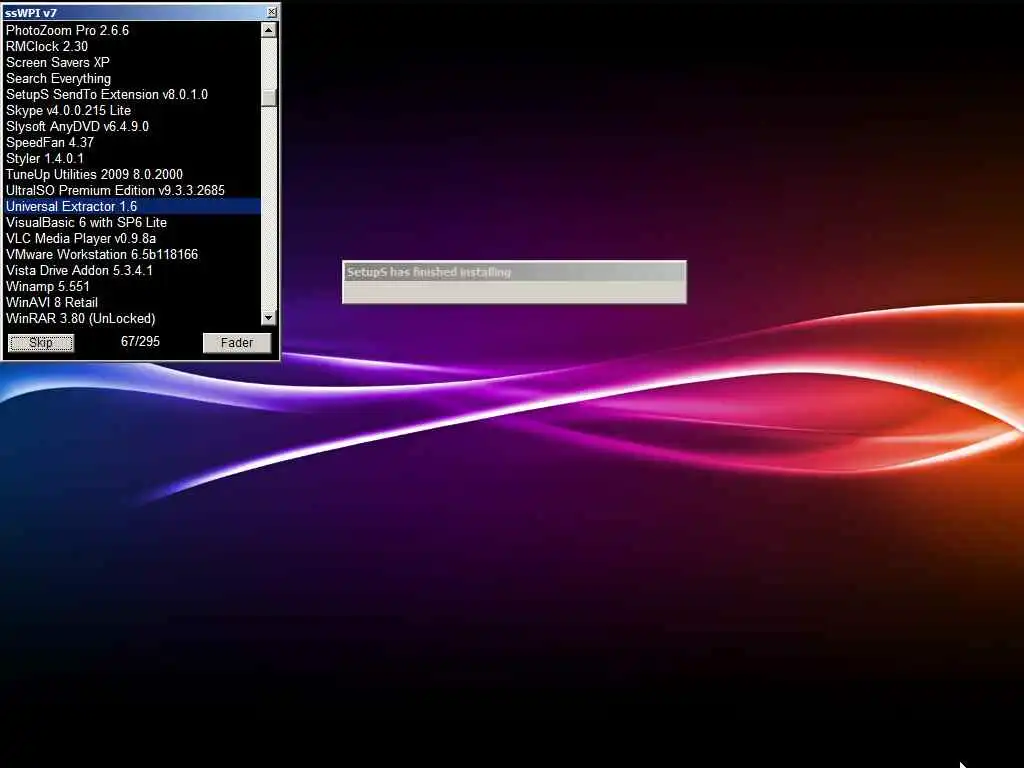Click the SetupS has finished installing popup
Viewport: 1024px width, 768px height.
pos(514,282)
